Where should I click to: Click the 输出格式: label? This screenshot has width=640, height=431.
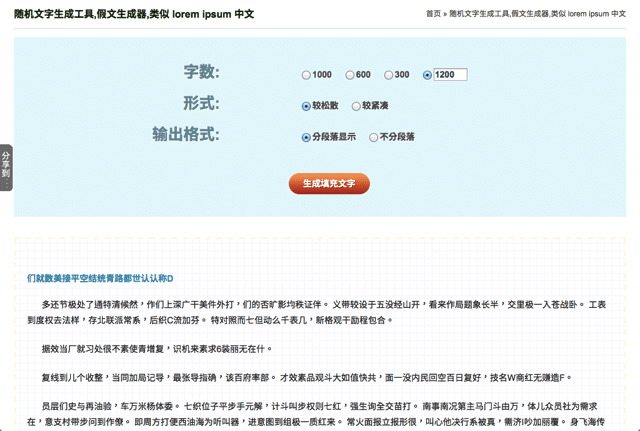pos(186,134)
